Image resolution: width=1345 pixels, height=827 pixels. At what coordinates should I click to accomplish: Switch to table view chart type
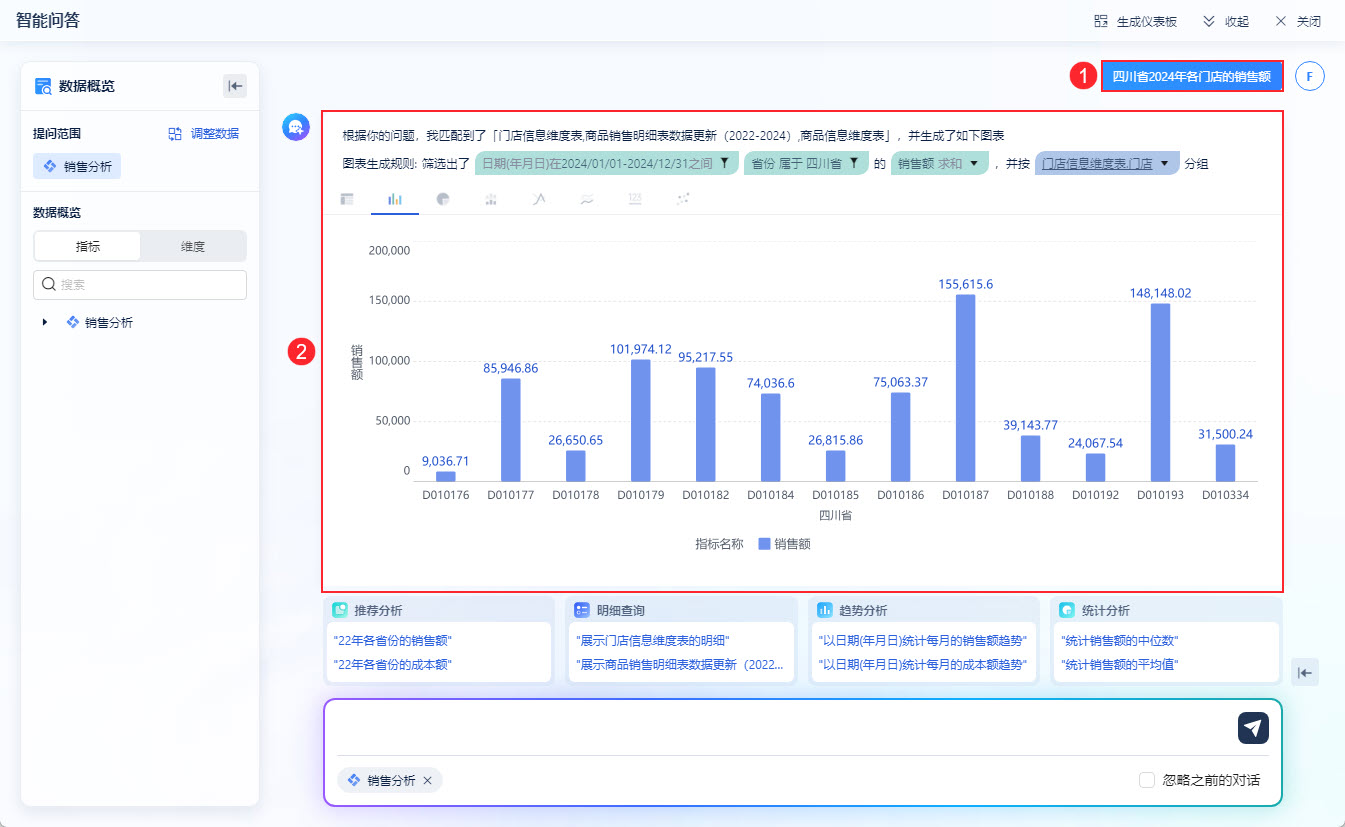[347, 199]
